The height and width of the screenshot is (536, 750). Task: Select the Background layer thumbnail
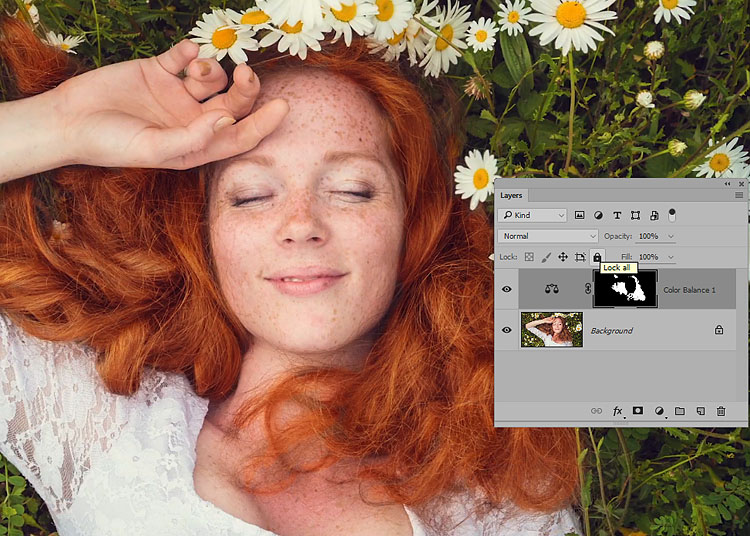(x=551, y=329)
